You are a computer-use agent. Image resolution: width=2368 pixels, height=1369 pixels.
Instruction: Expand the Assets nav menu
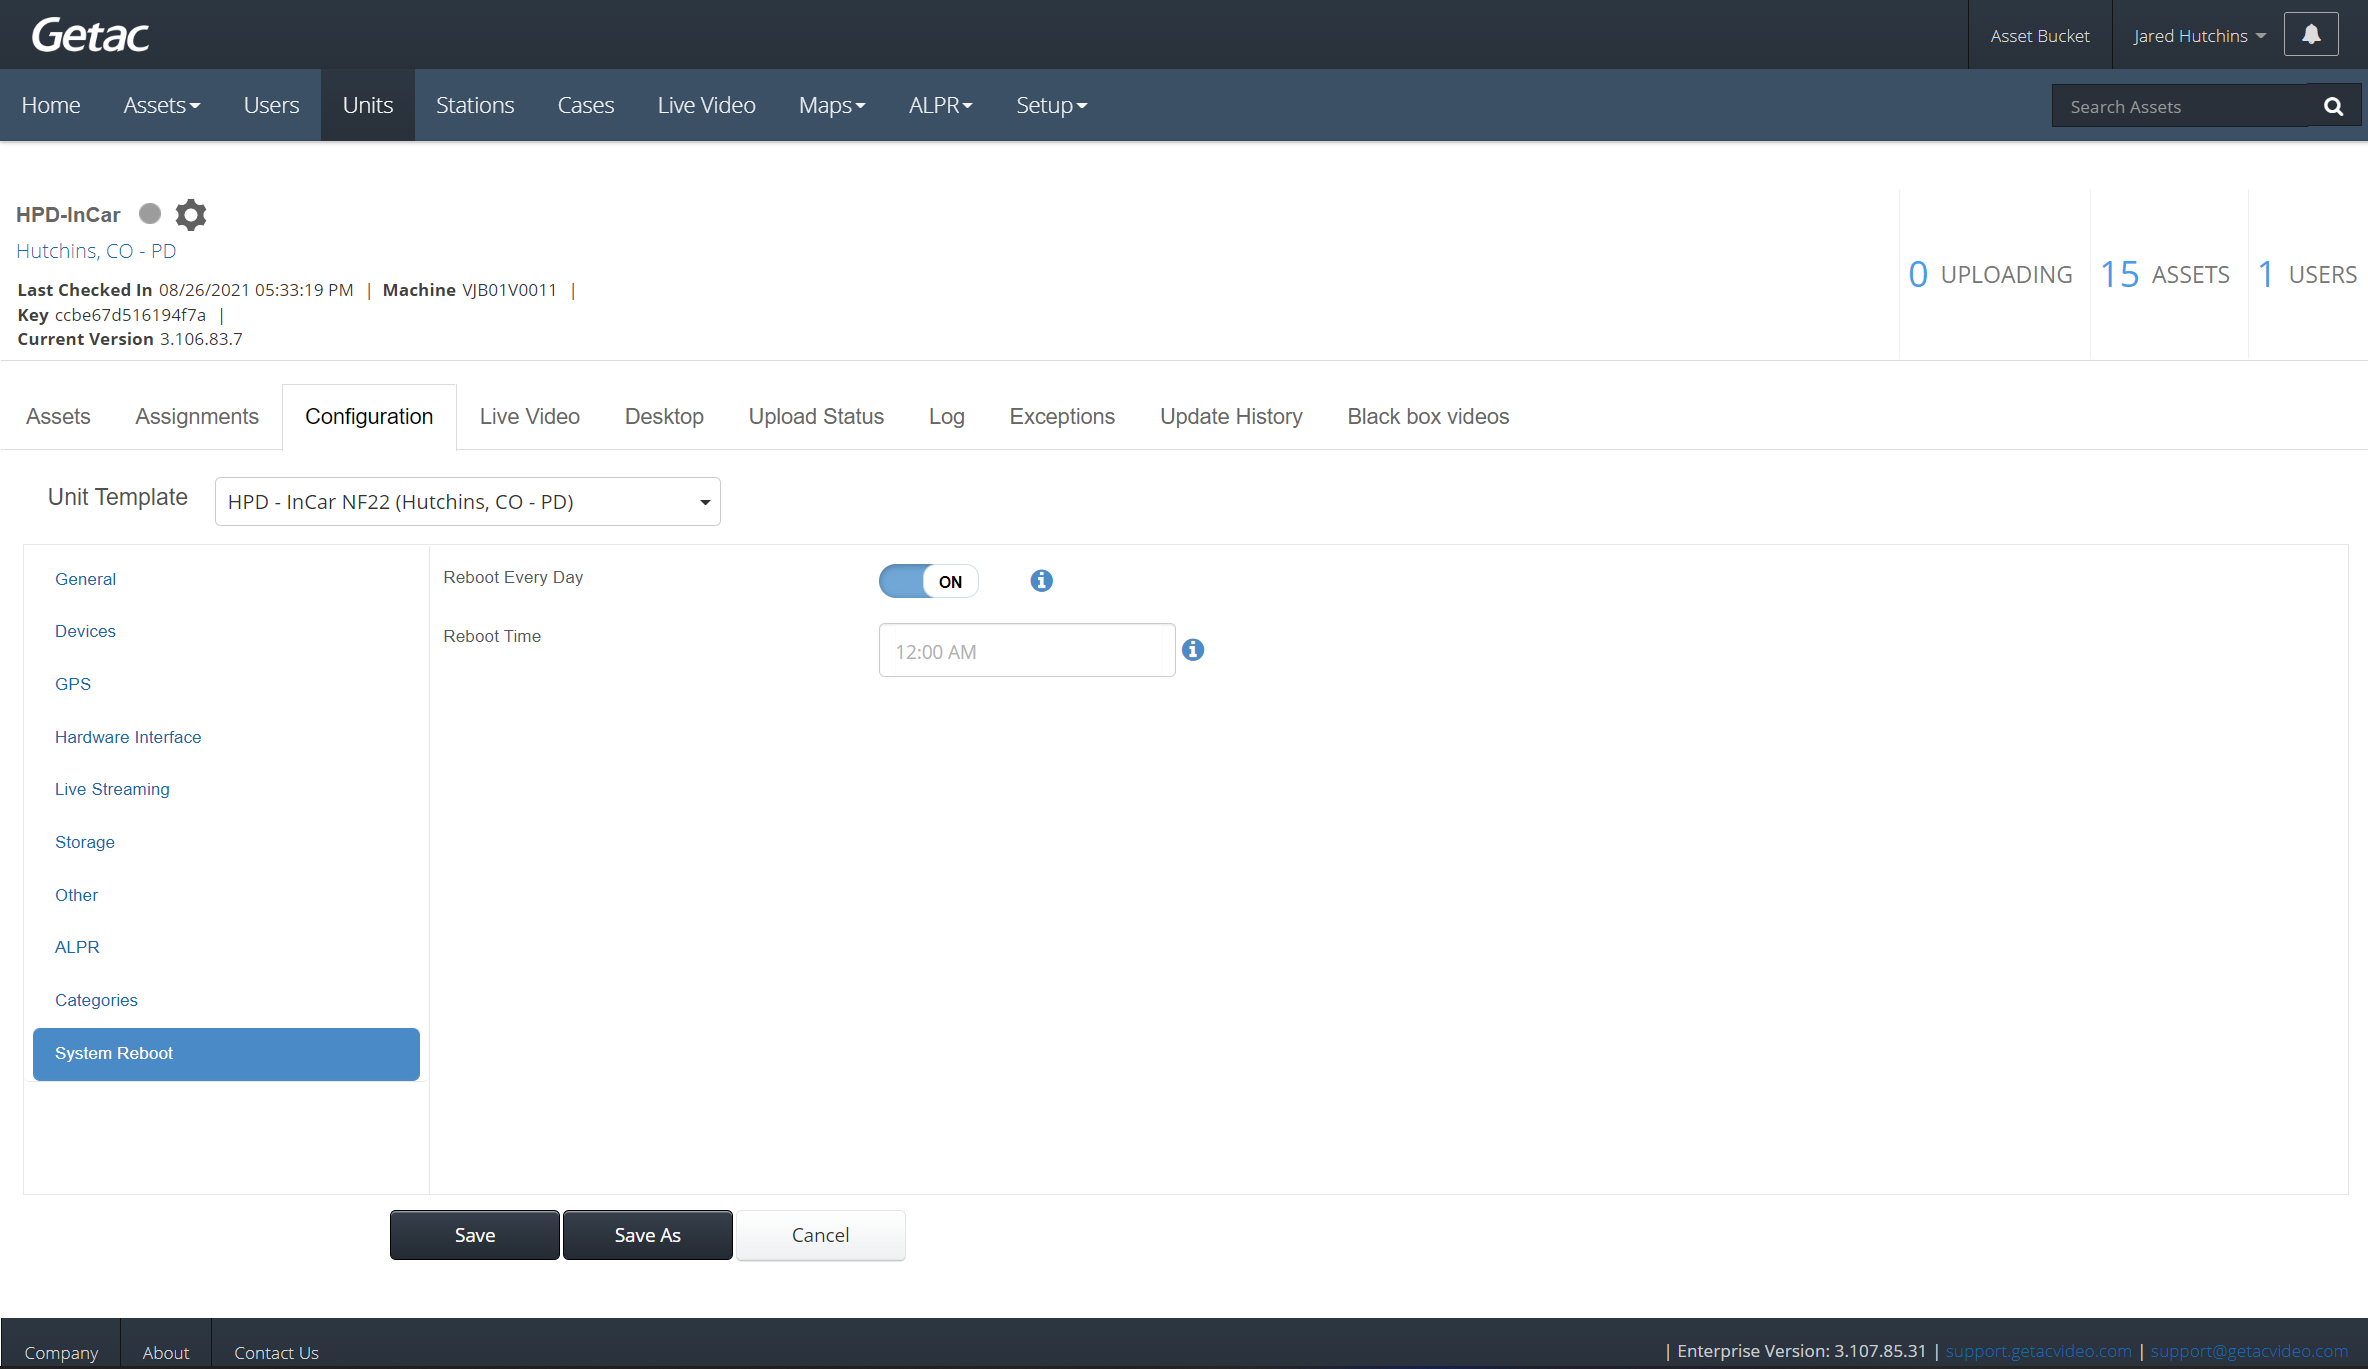pyautogui.click(x=161, y=105)
